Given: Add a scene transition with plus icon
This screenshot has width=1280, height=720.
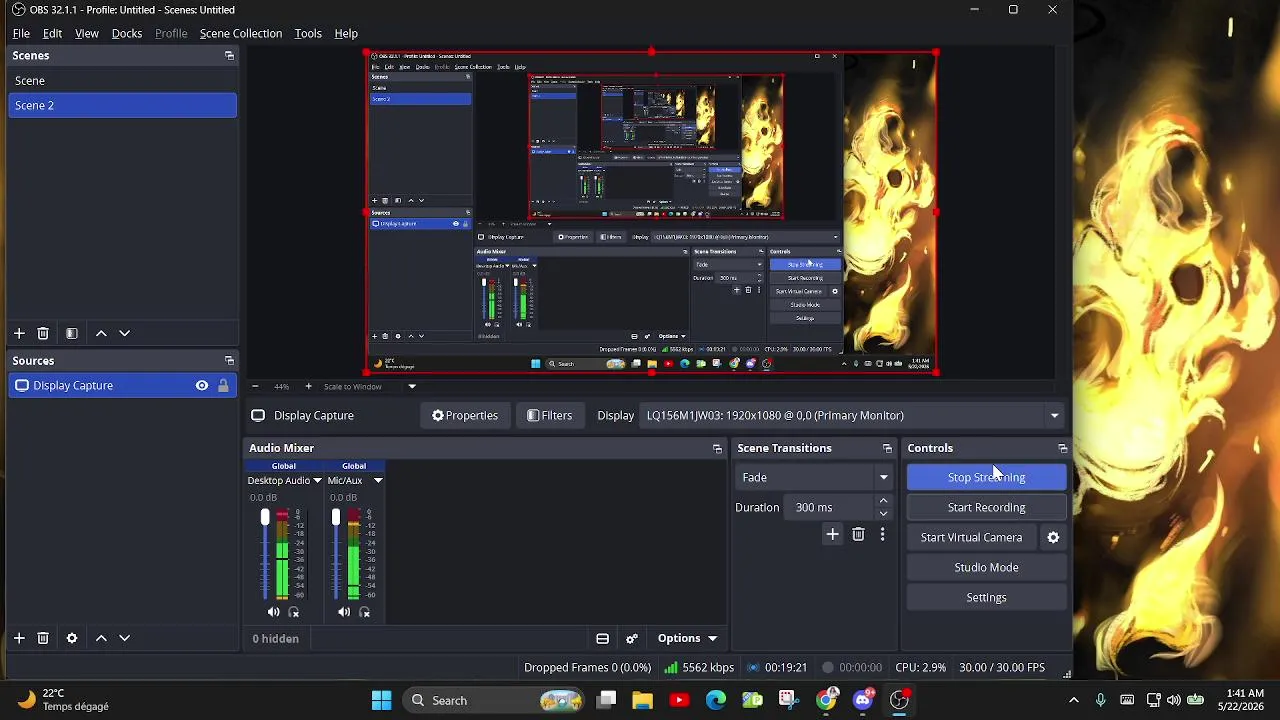Looking at the screenshot, I should (x=832, y=535).
